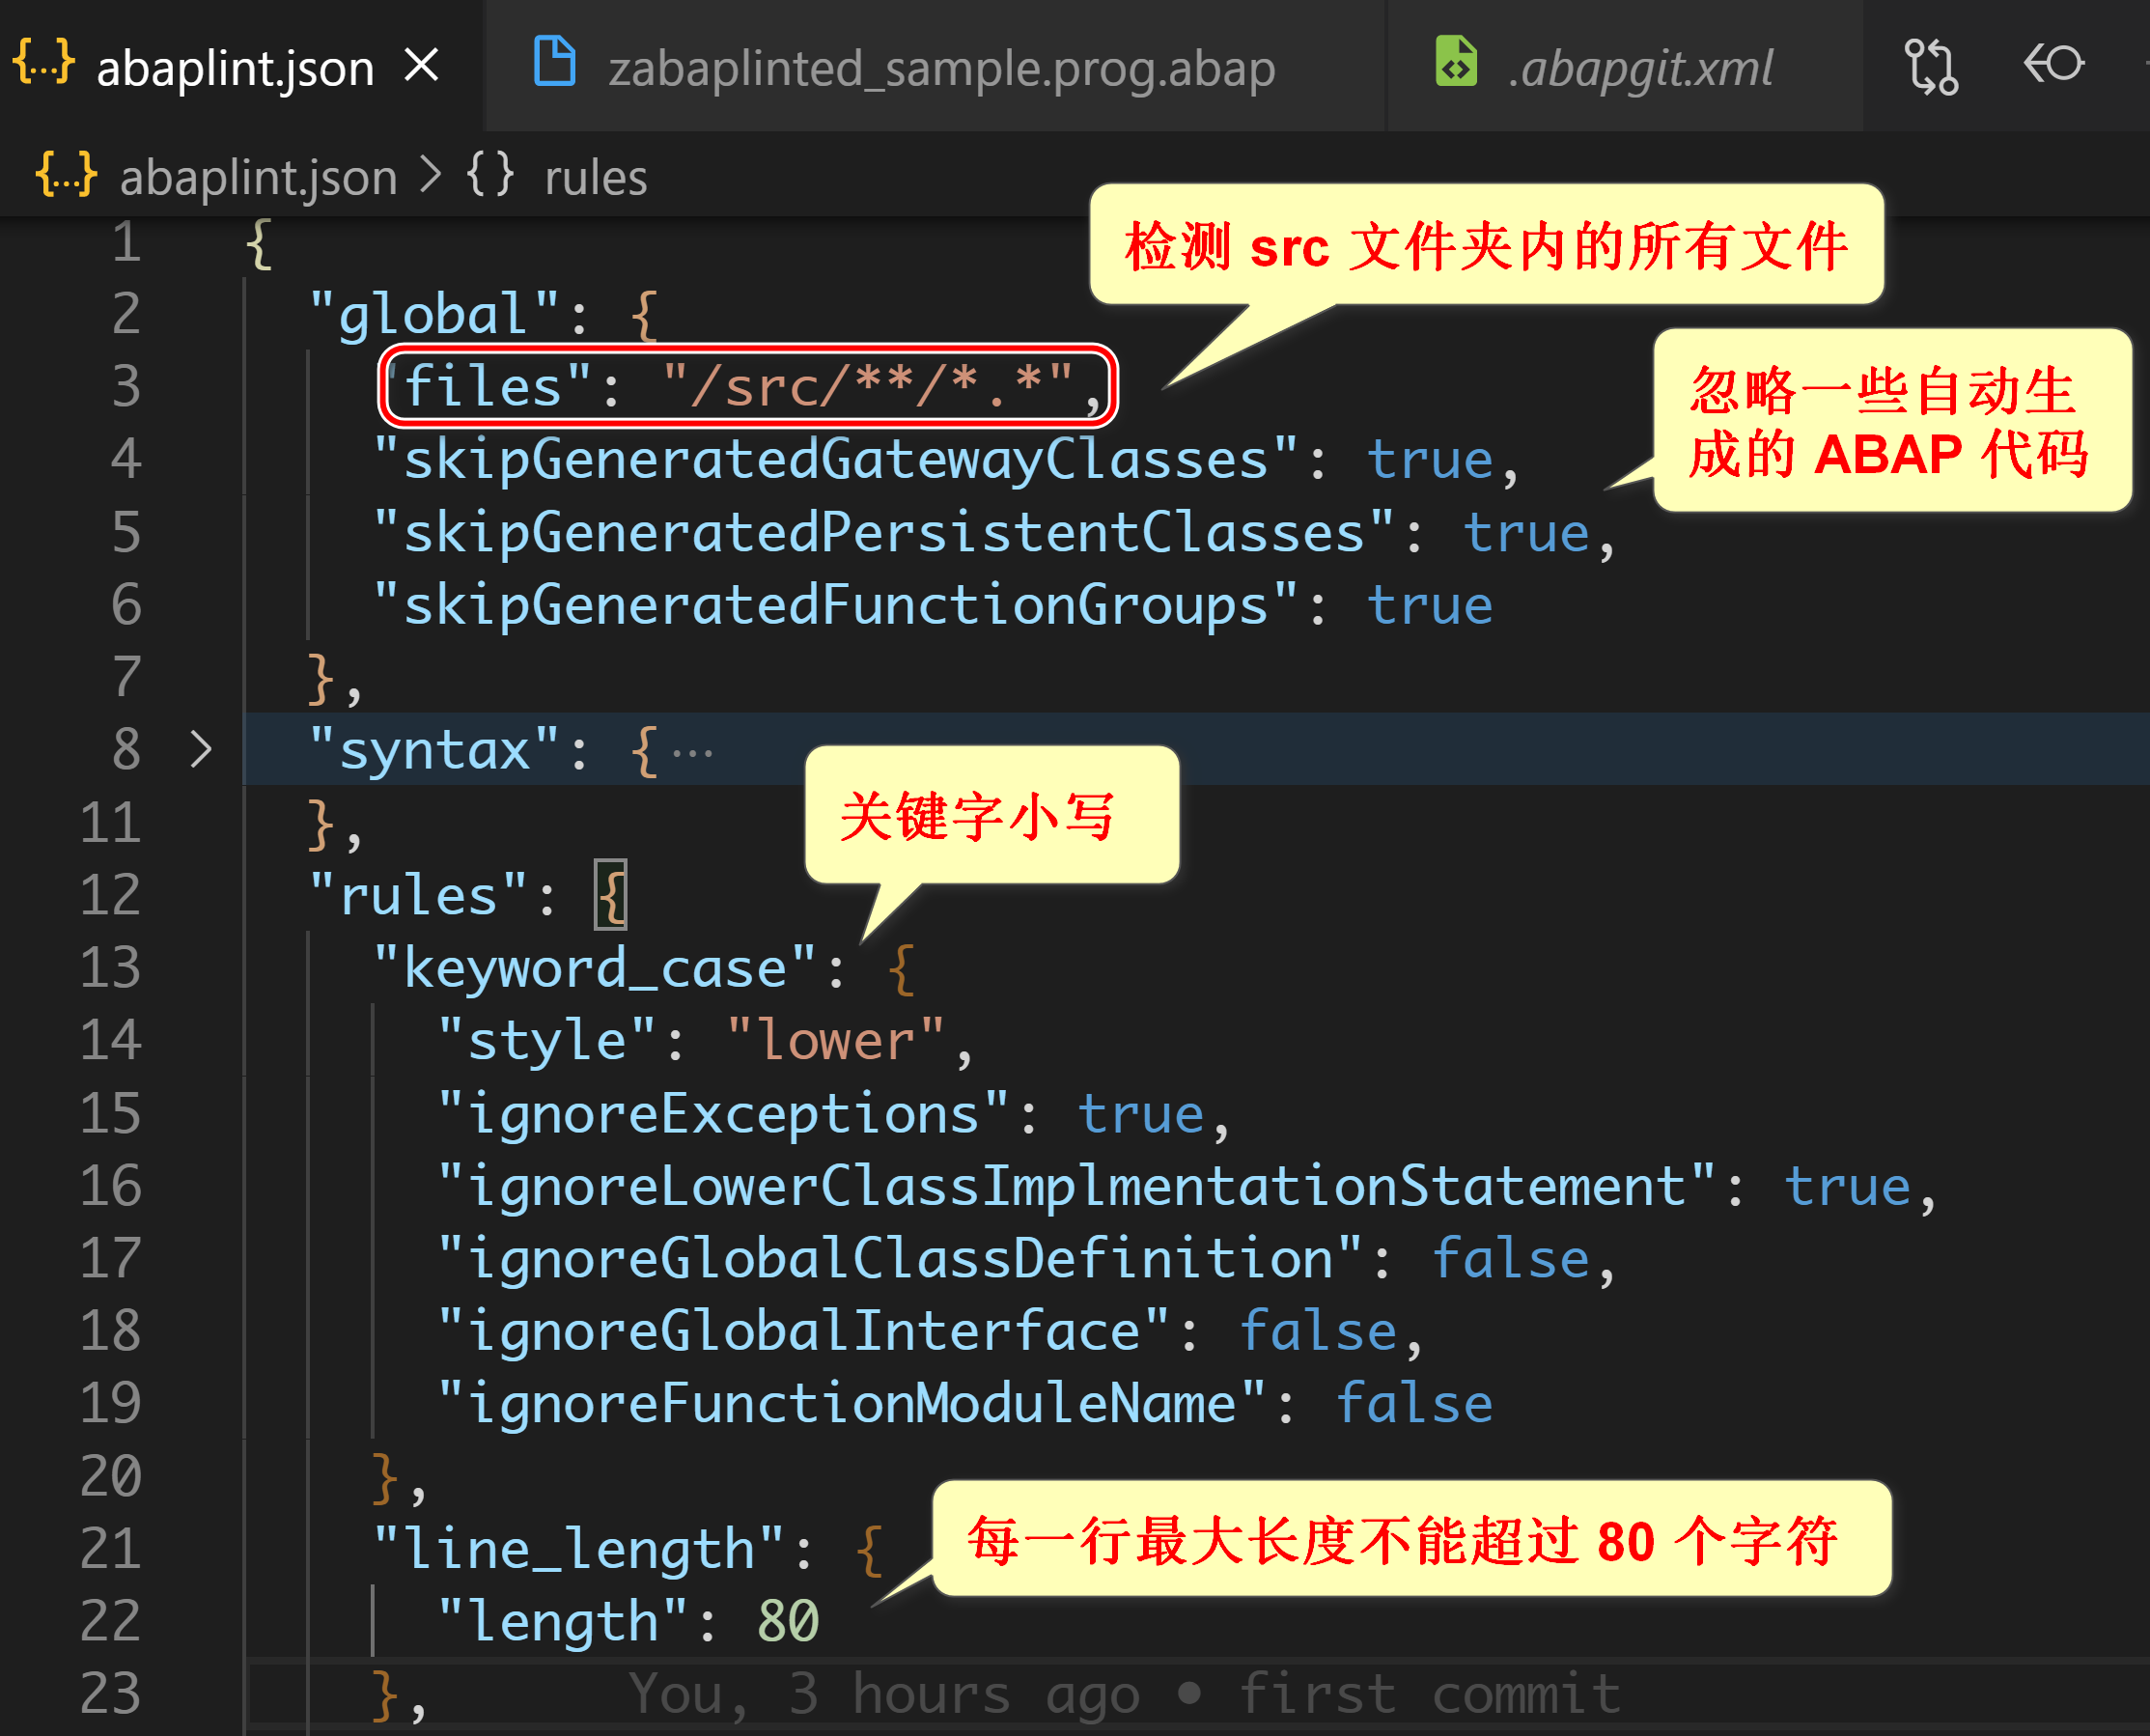2150x1736 pixels.
Task: Open the .abapgit.xml tab
Action: [1640, 68]
